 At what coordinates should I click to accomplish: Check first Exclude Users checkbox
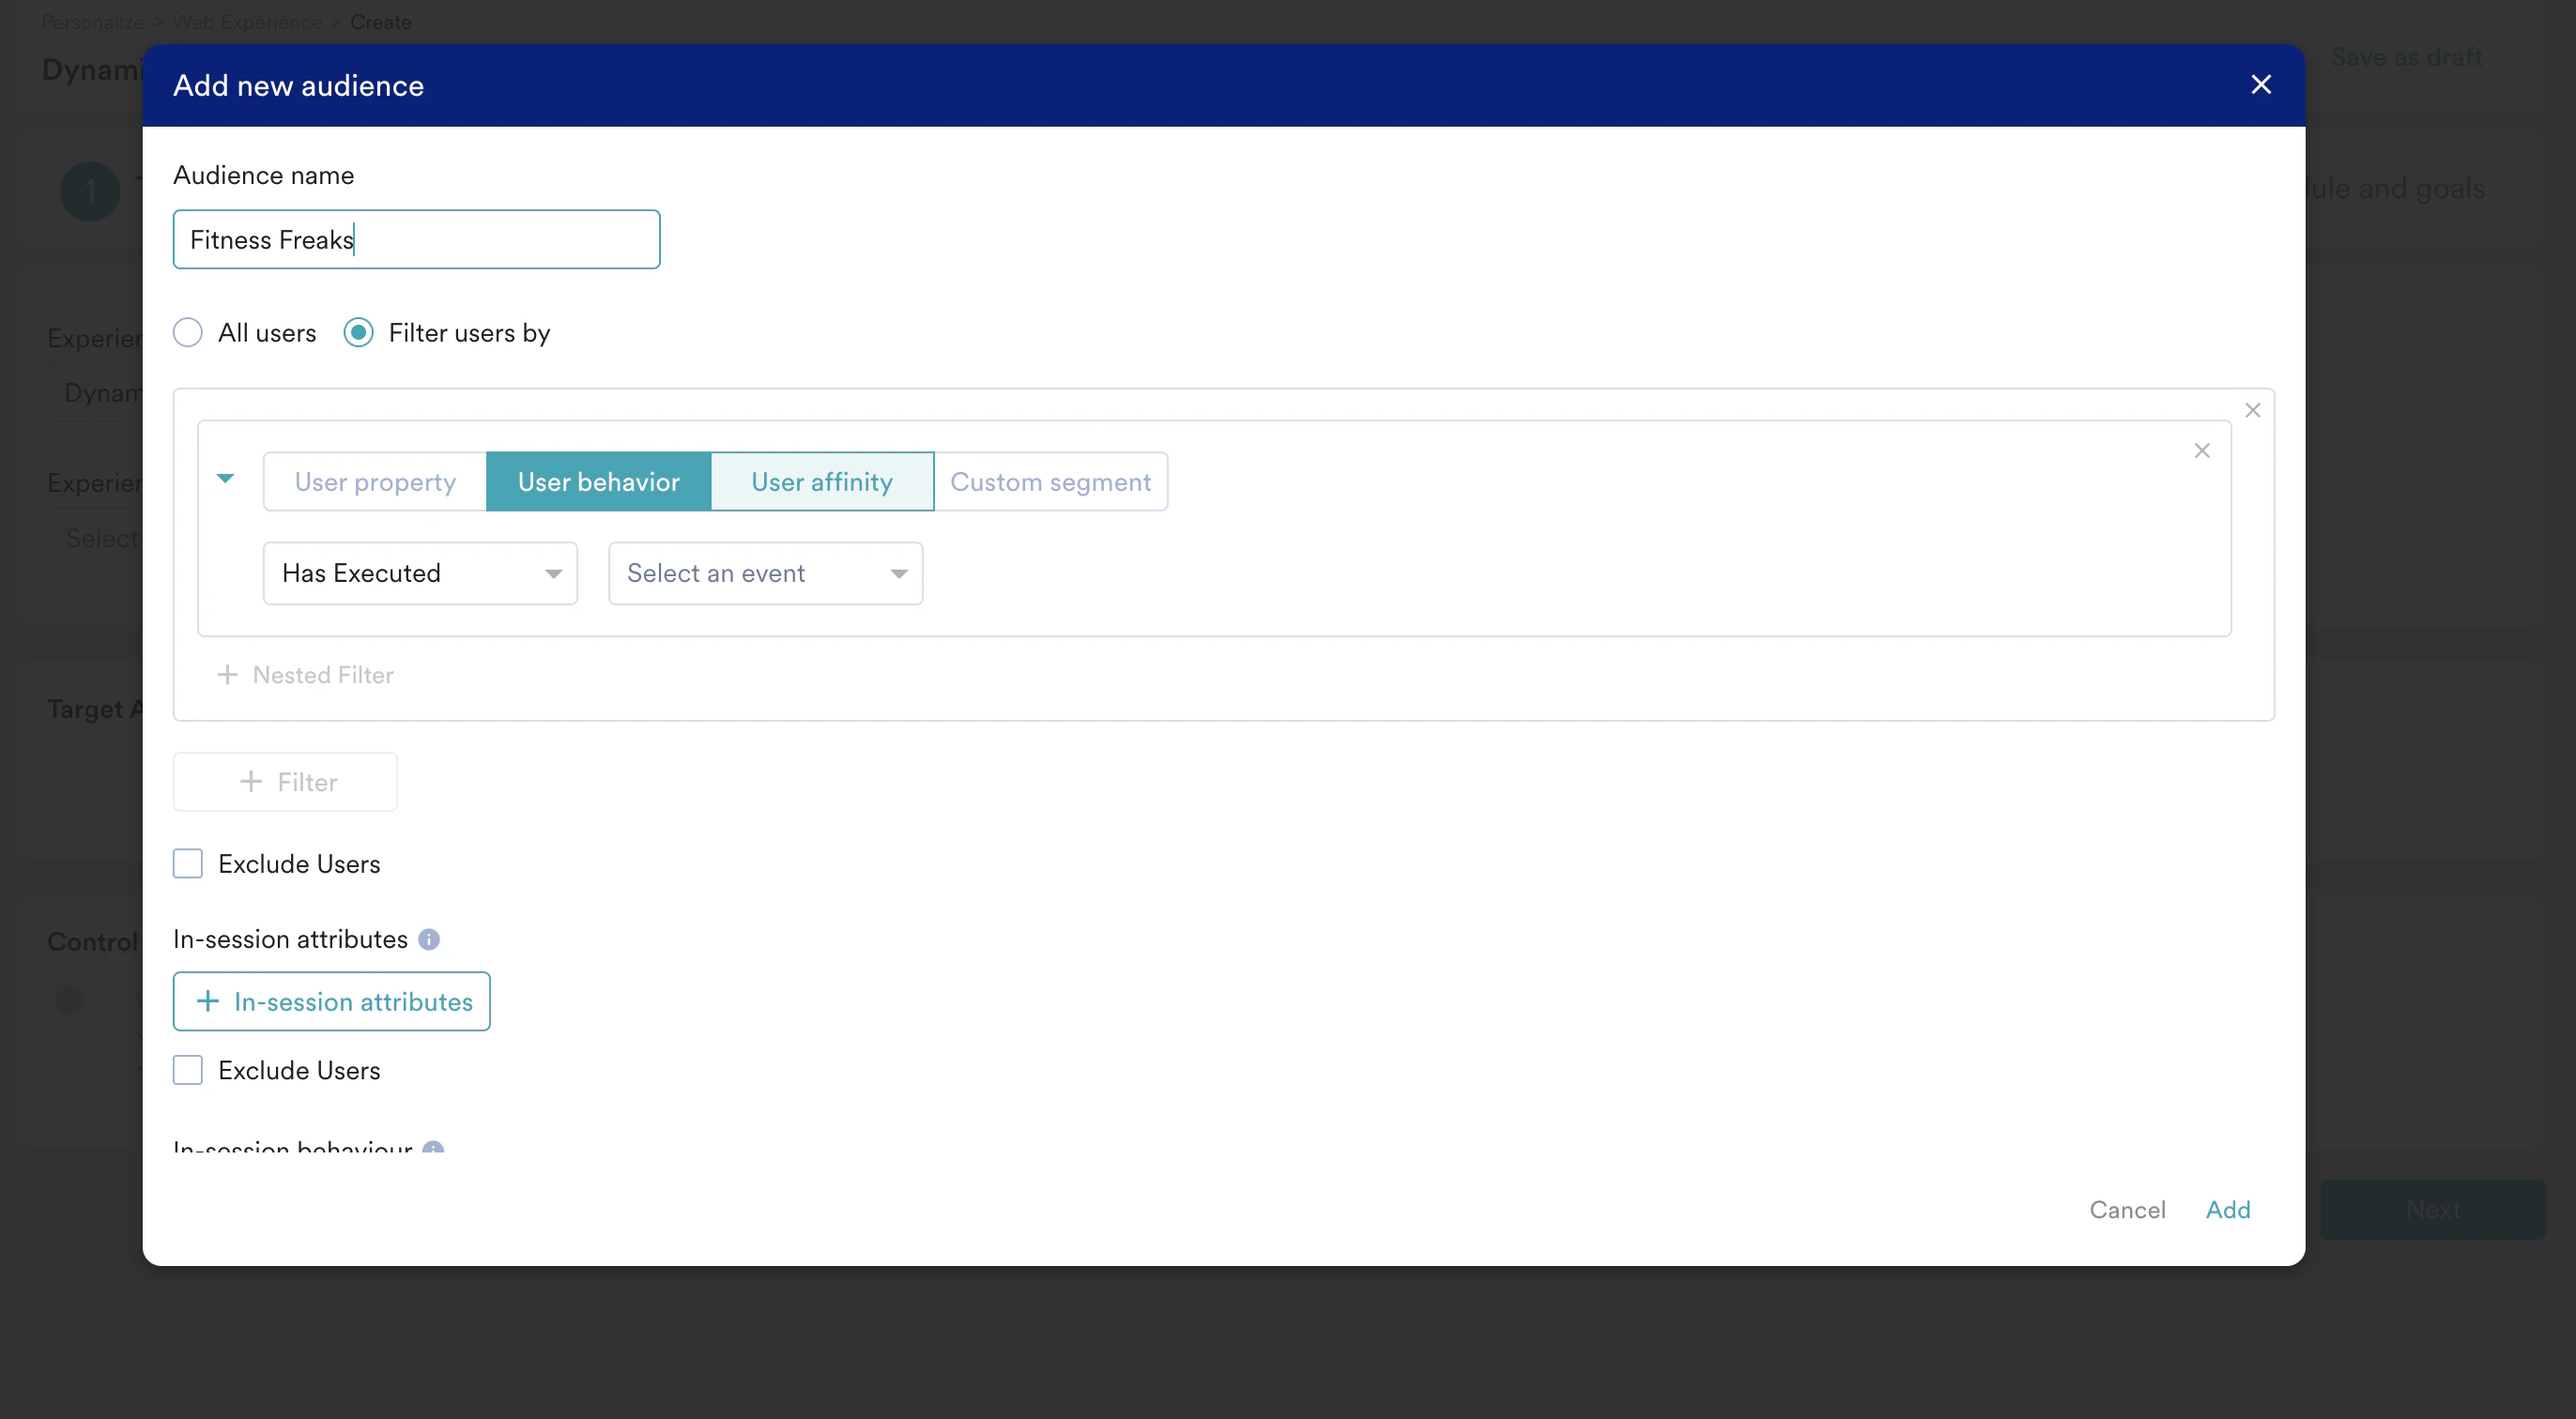(x=188, y=863)
